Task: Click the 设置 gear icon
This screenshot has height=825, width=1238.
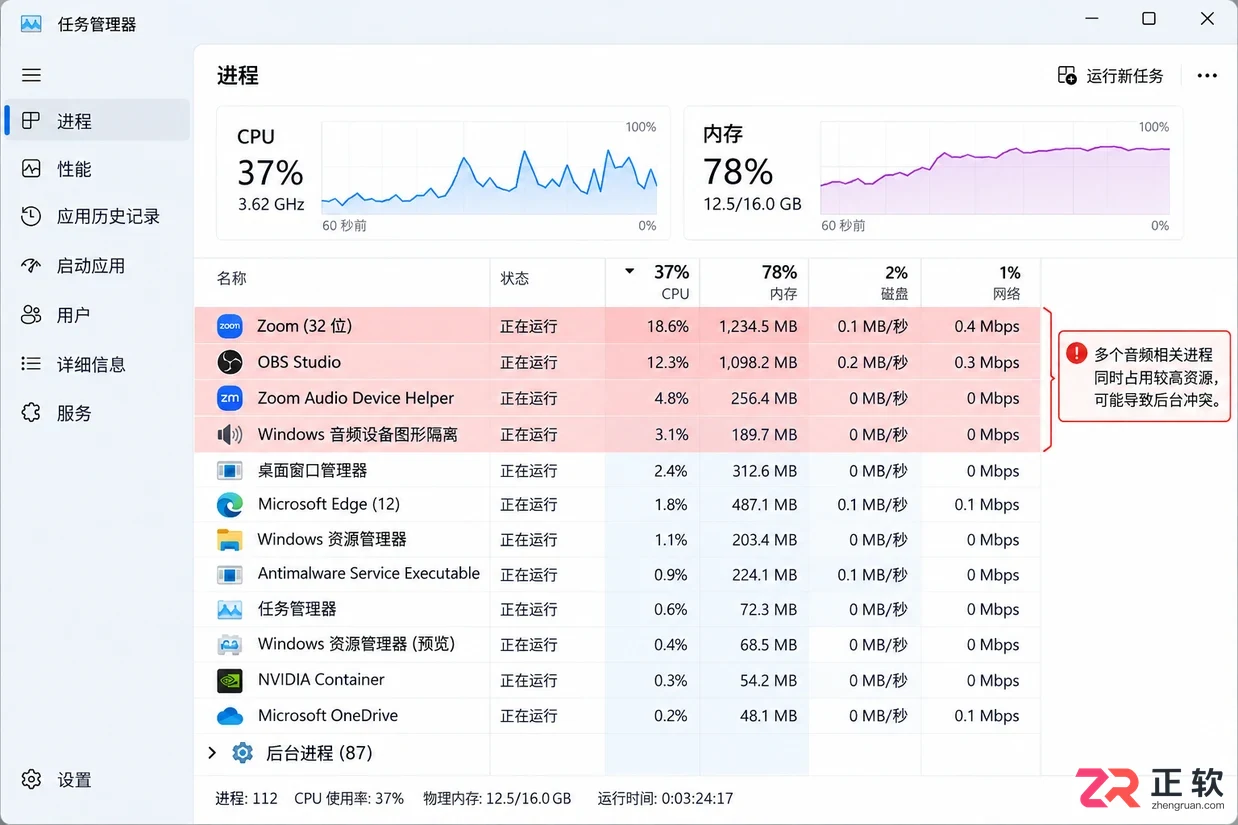Action: click(31, 779)
